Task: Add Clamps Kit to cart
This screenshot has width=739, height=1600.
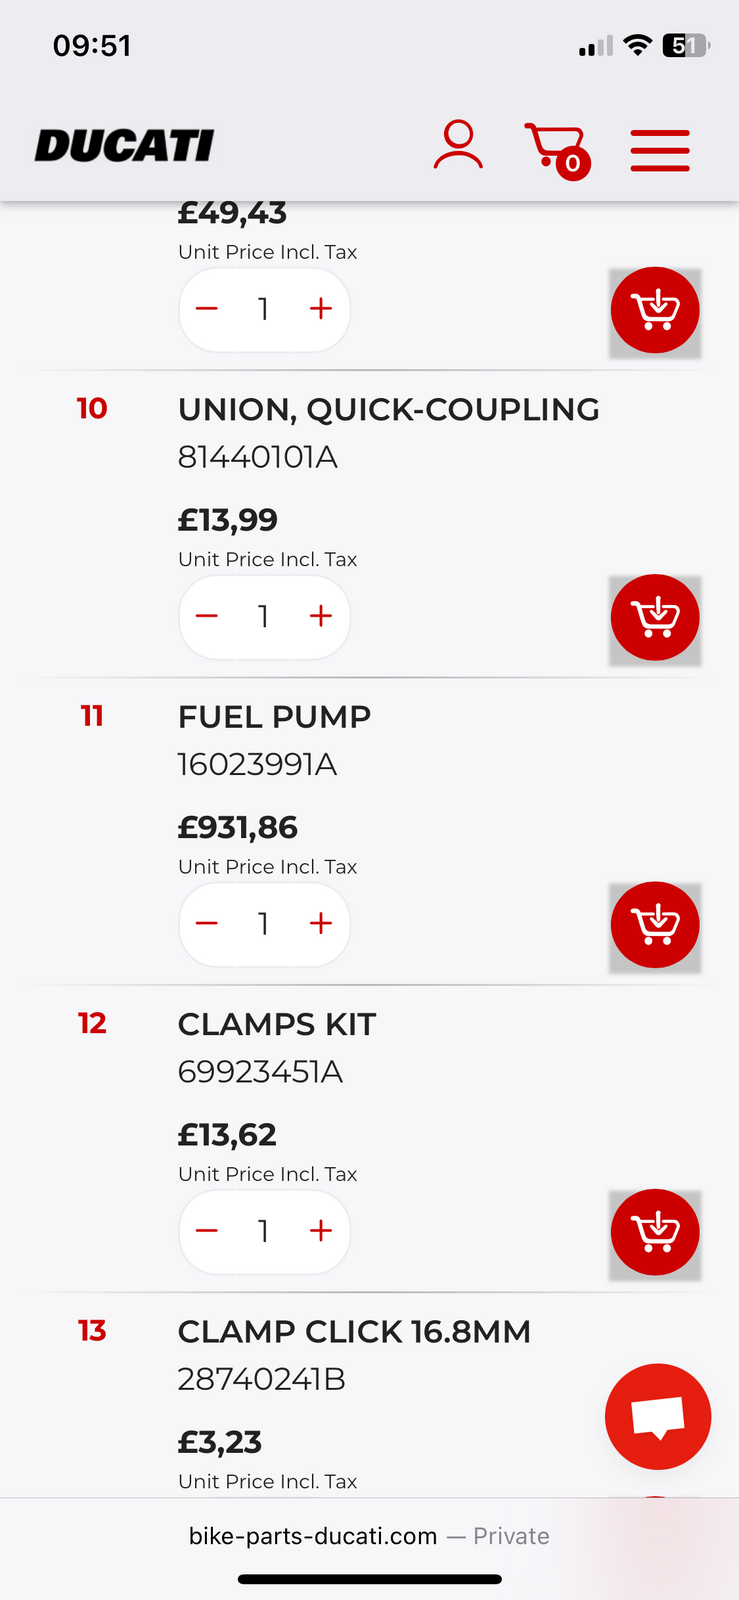Action: click(x=655, y=1232)
